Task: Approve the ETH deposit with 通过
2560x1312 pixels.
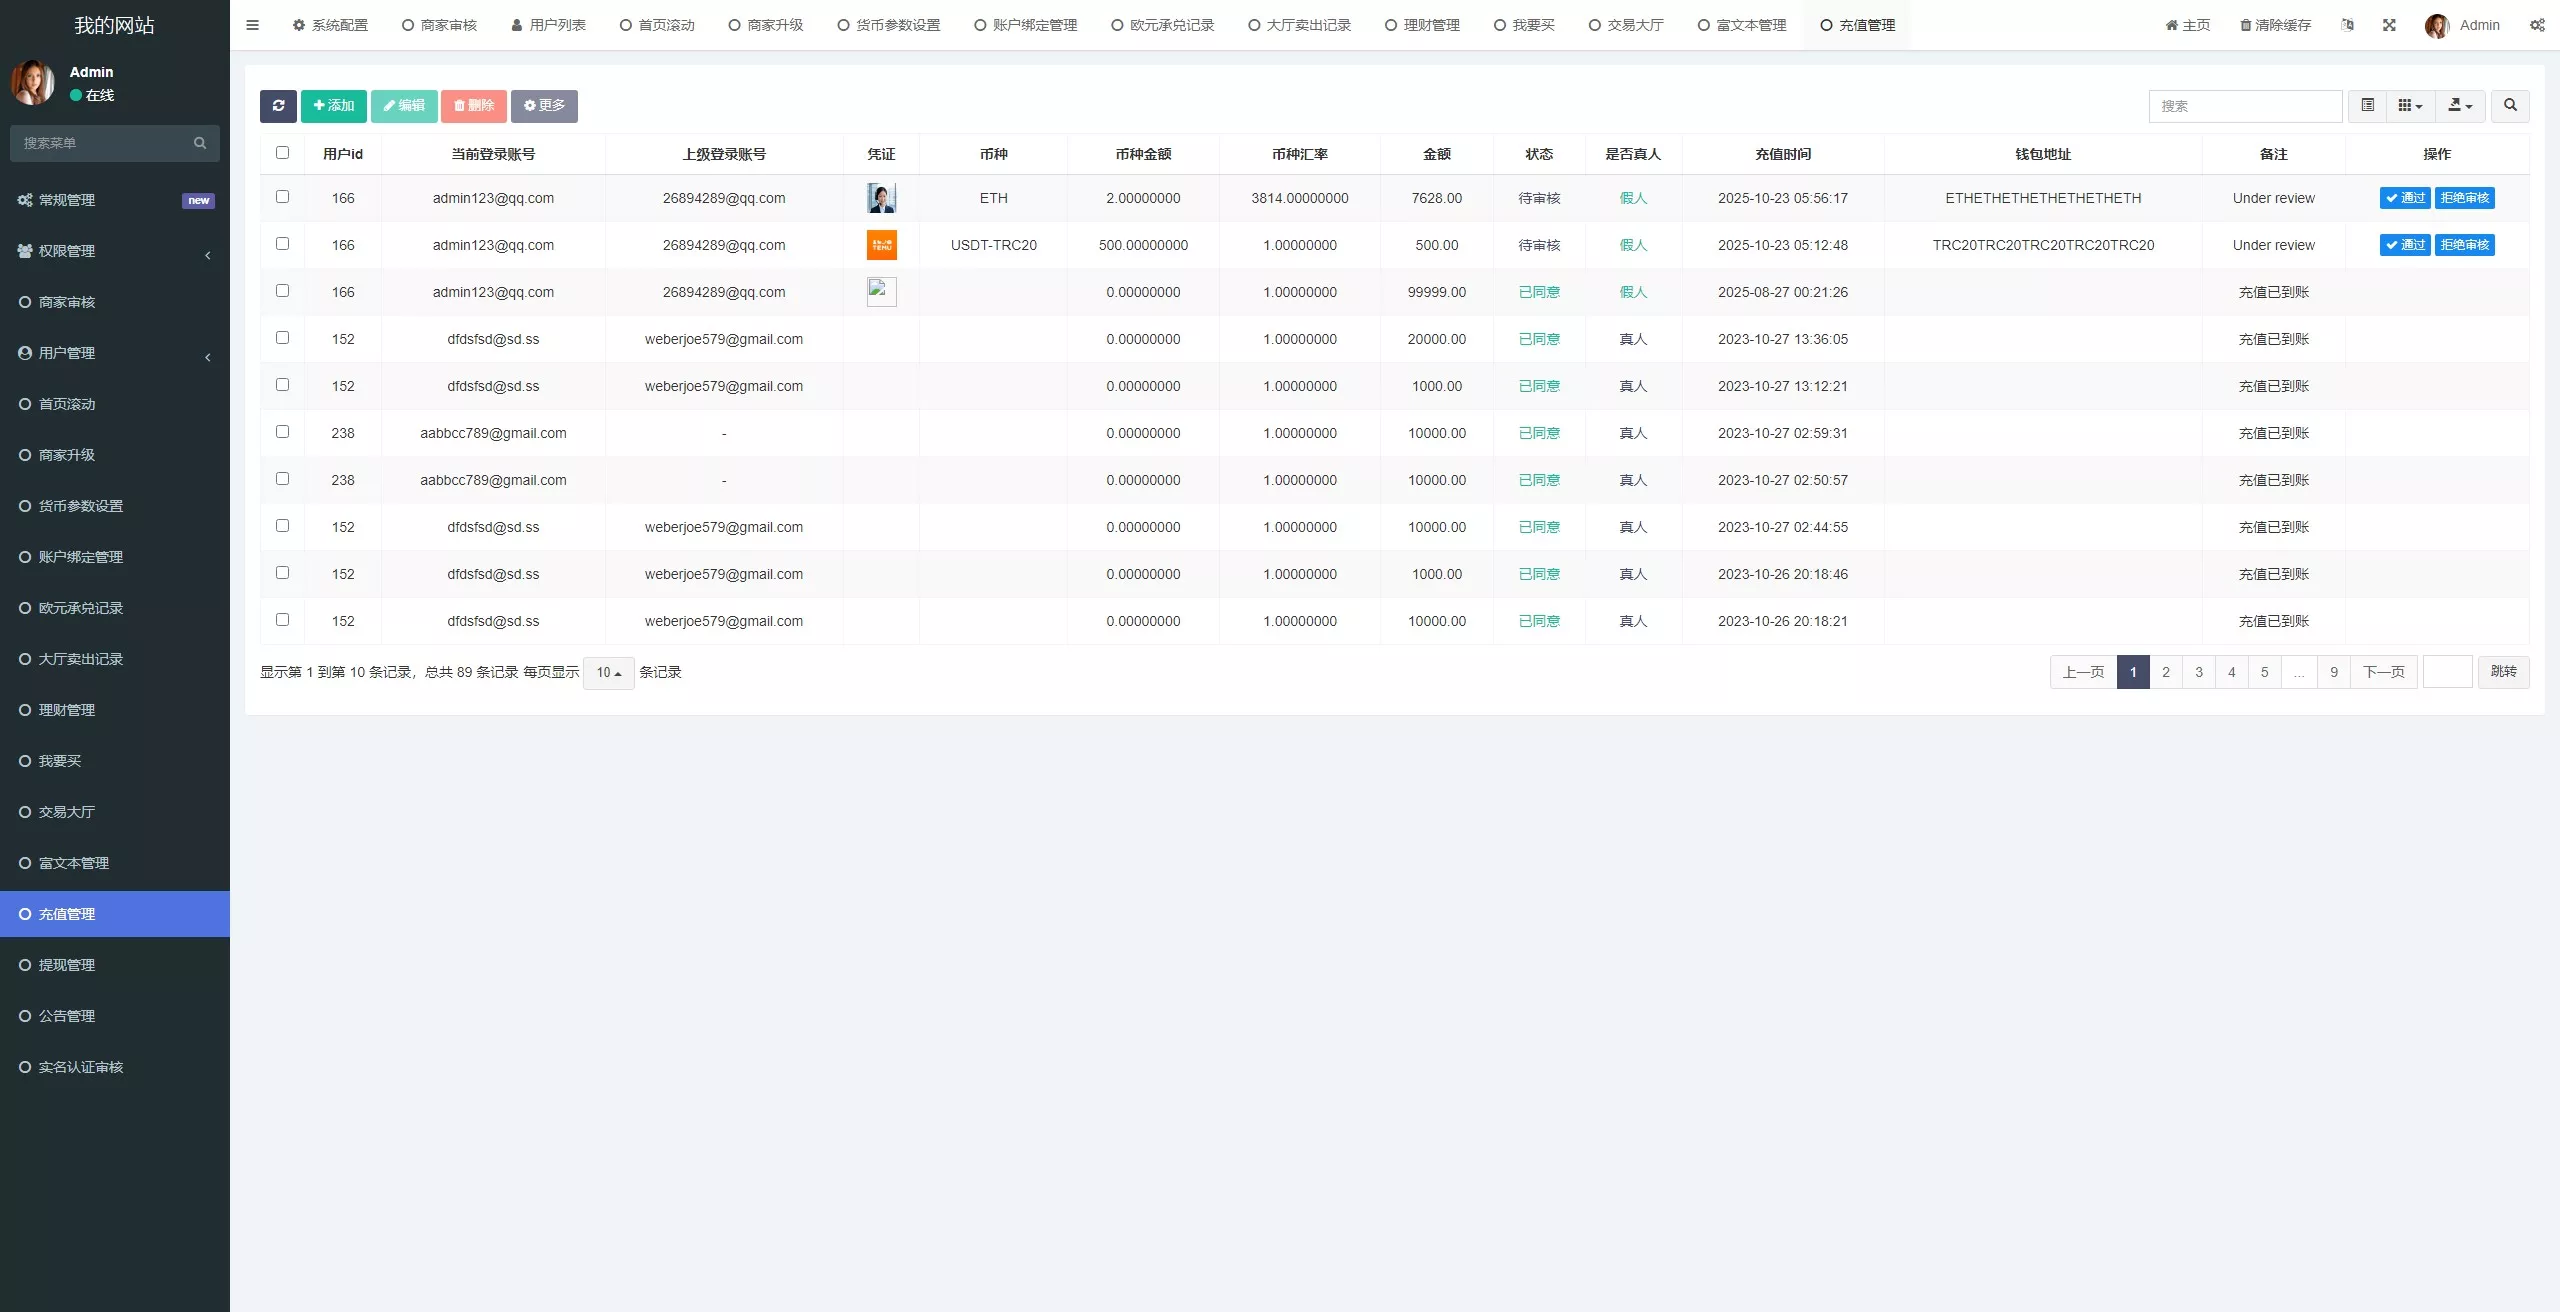Action: (x=2405, y=198)
